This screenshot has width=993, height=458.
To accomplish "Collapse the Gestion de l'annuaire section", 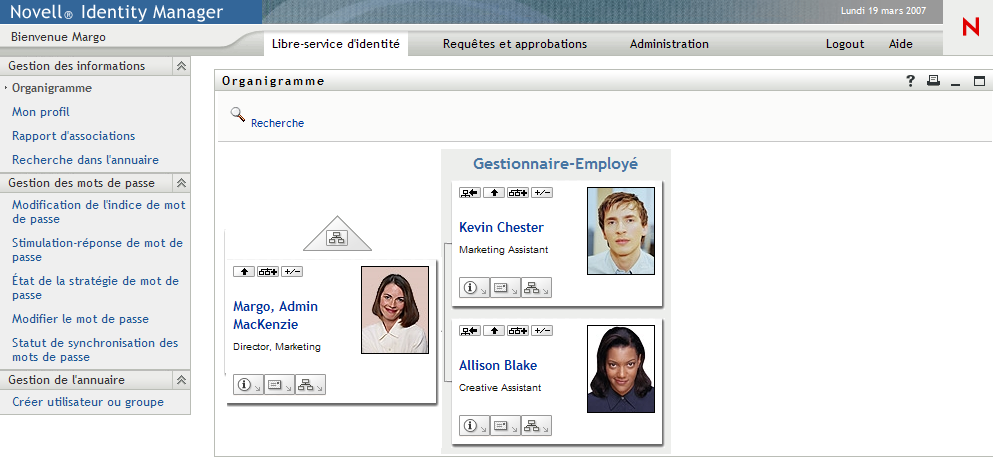I will click(x=181, y=380).
